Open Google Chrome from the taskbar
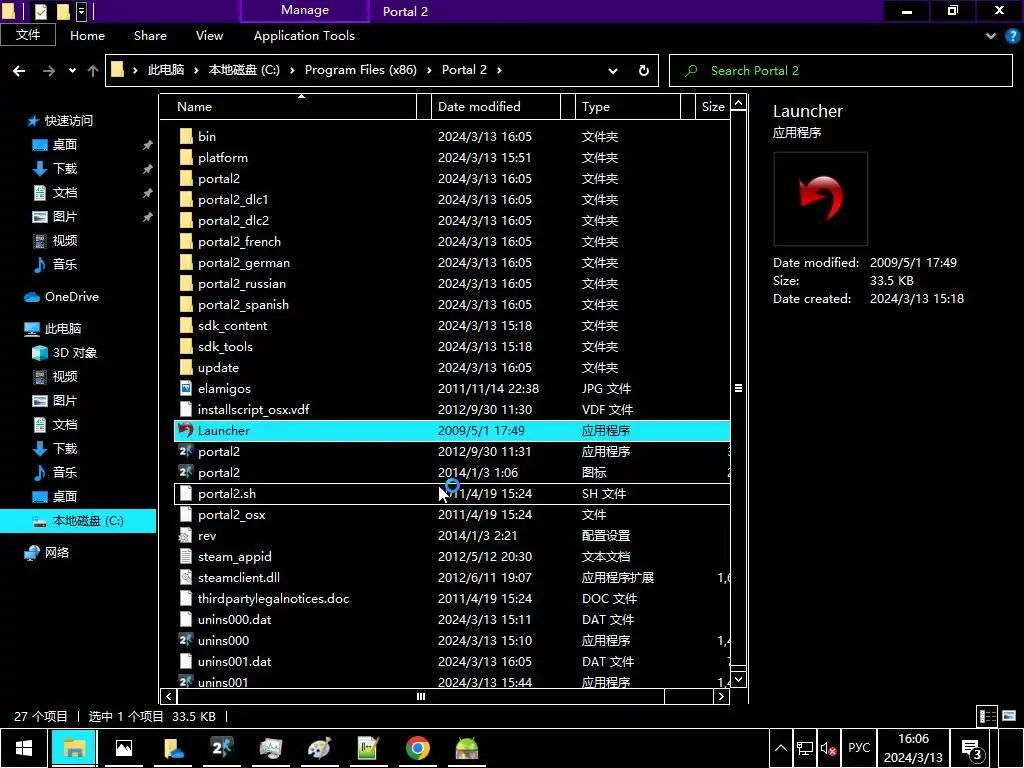Image resolution: width=1024 pixels, height=768 pixels. pyautogui.click(x=418, y=748)
